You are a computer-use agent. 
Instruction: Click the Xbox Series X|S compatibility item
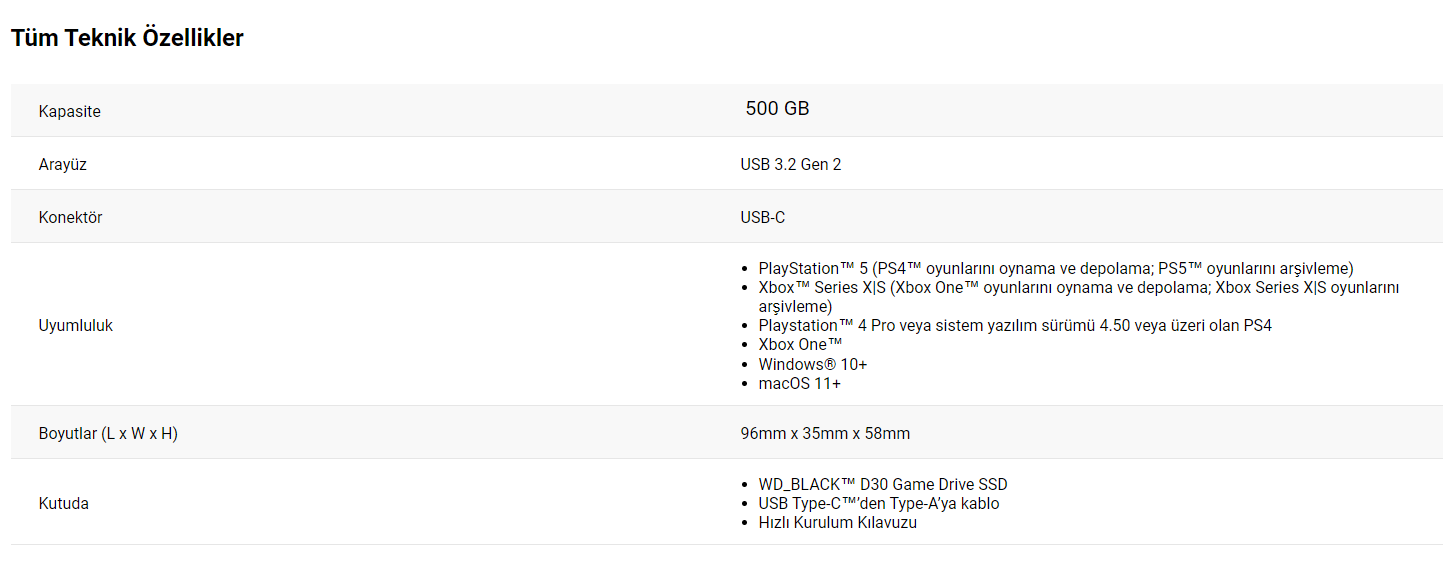pyautogui.click(x=1079, y=297)
